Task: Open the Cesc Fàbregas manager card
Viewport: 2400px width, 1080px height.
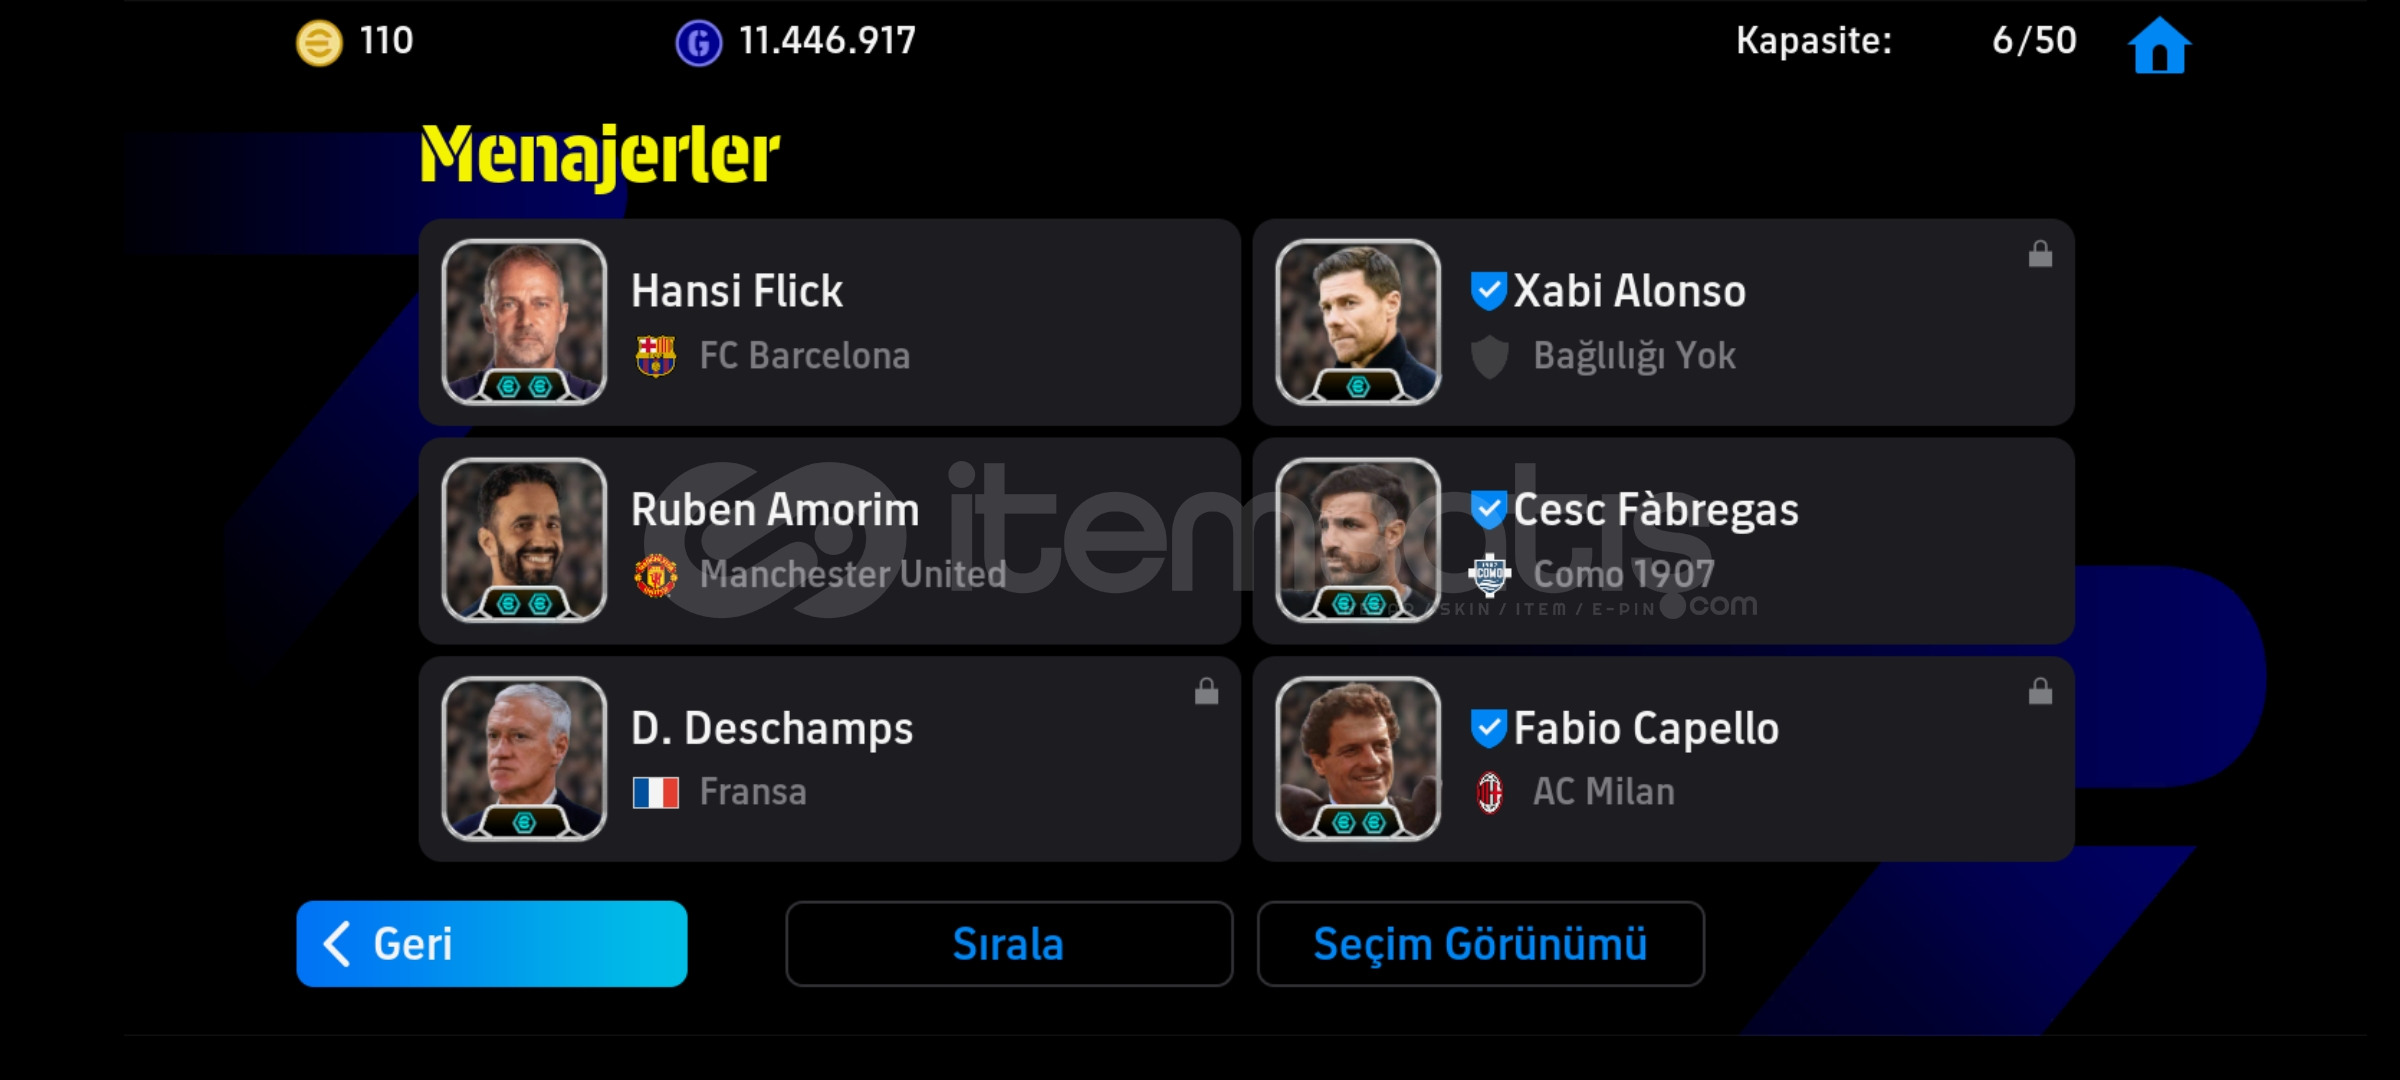Action: tap(1663, 540)
